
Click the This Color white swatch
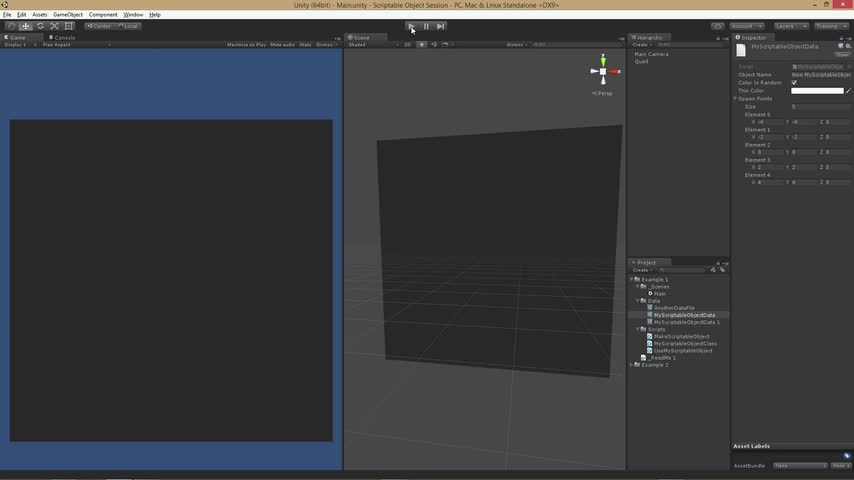point(817,91)
